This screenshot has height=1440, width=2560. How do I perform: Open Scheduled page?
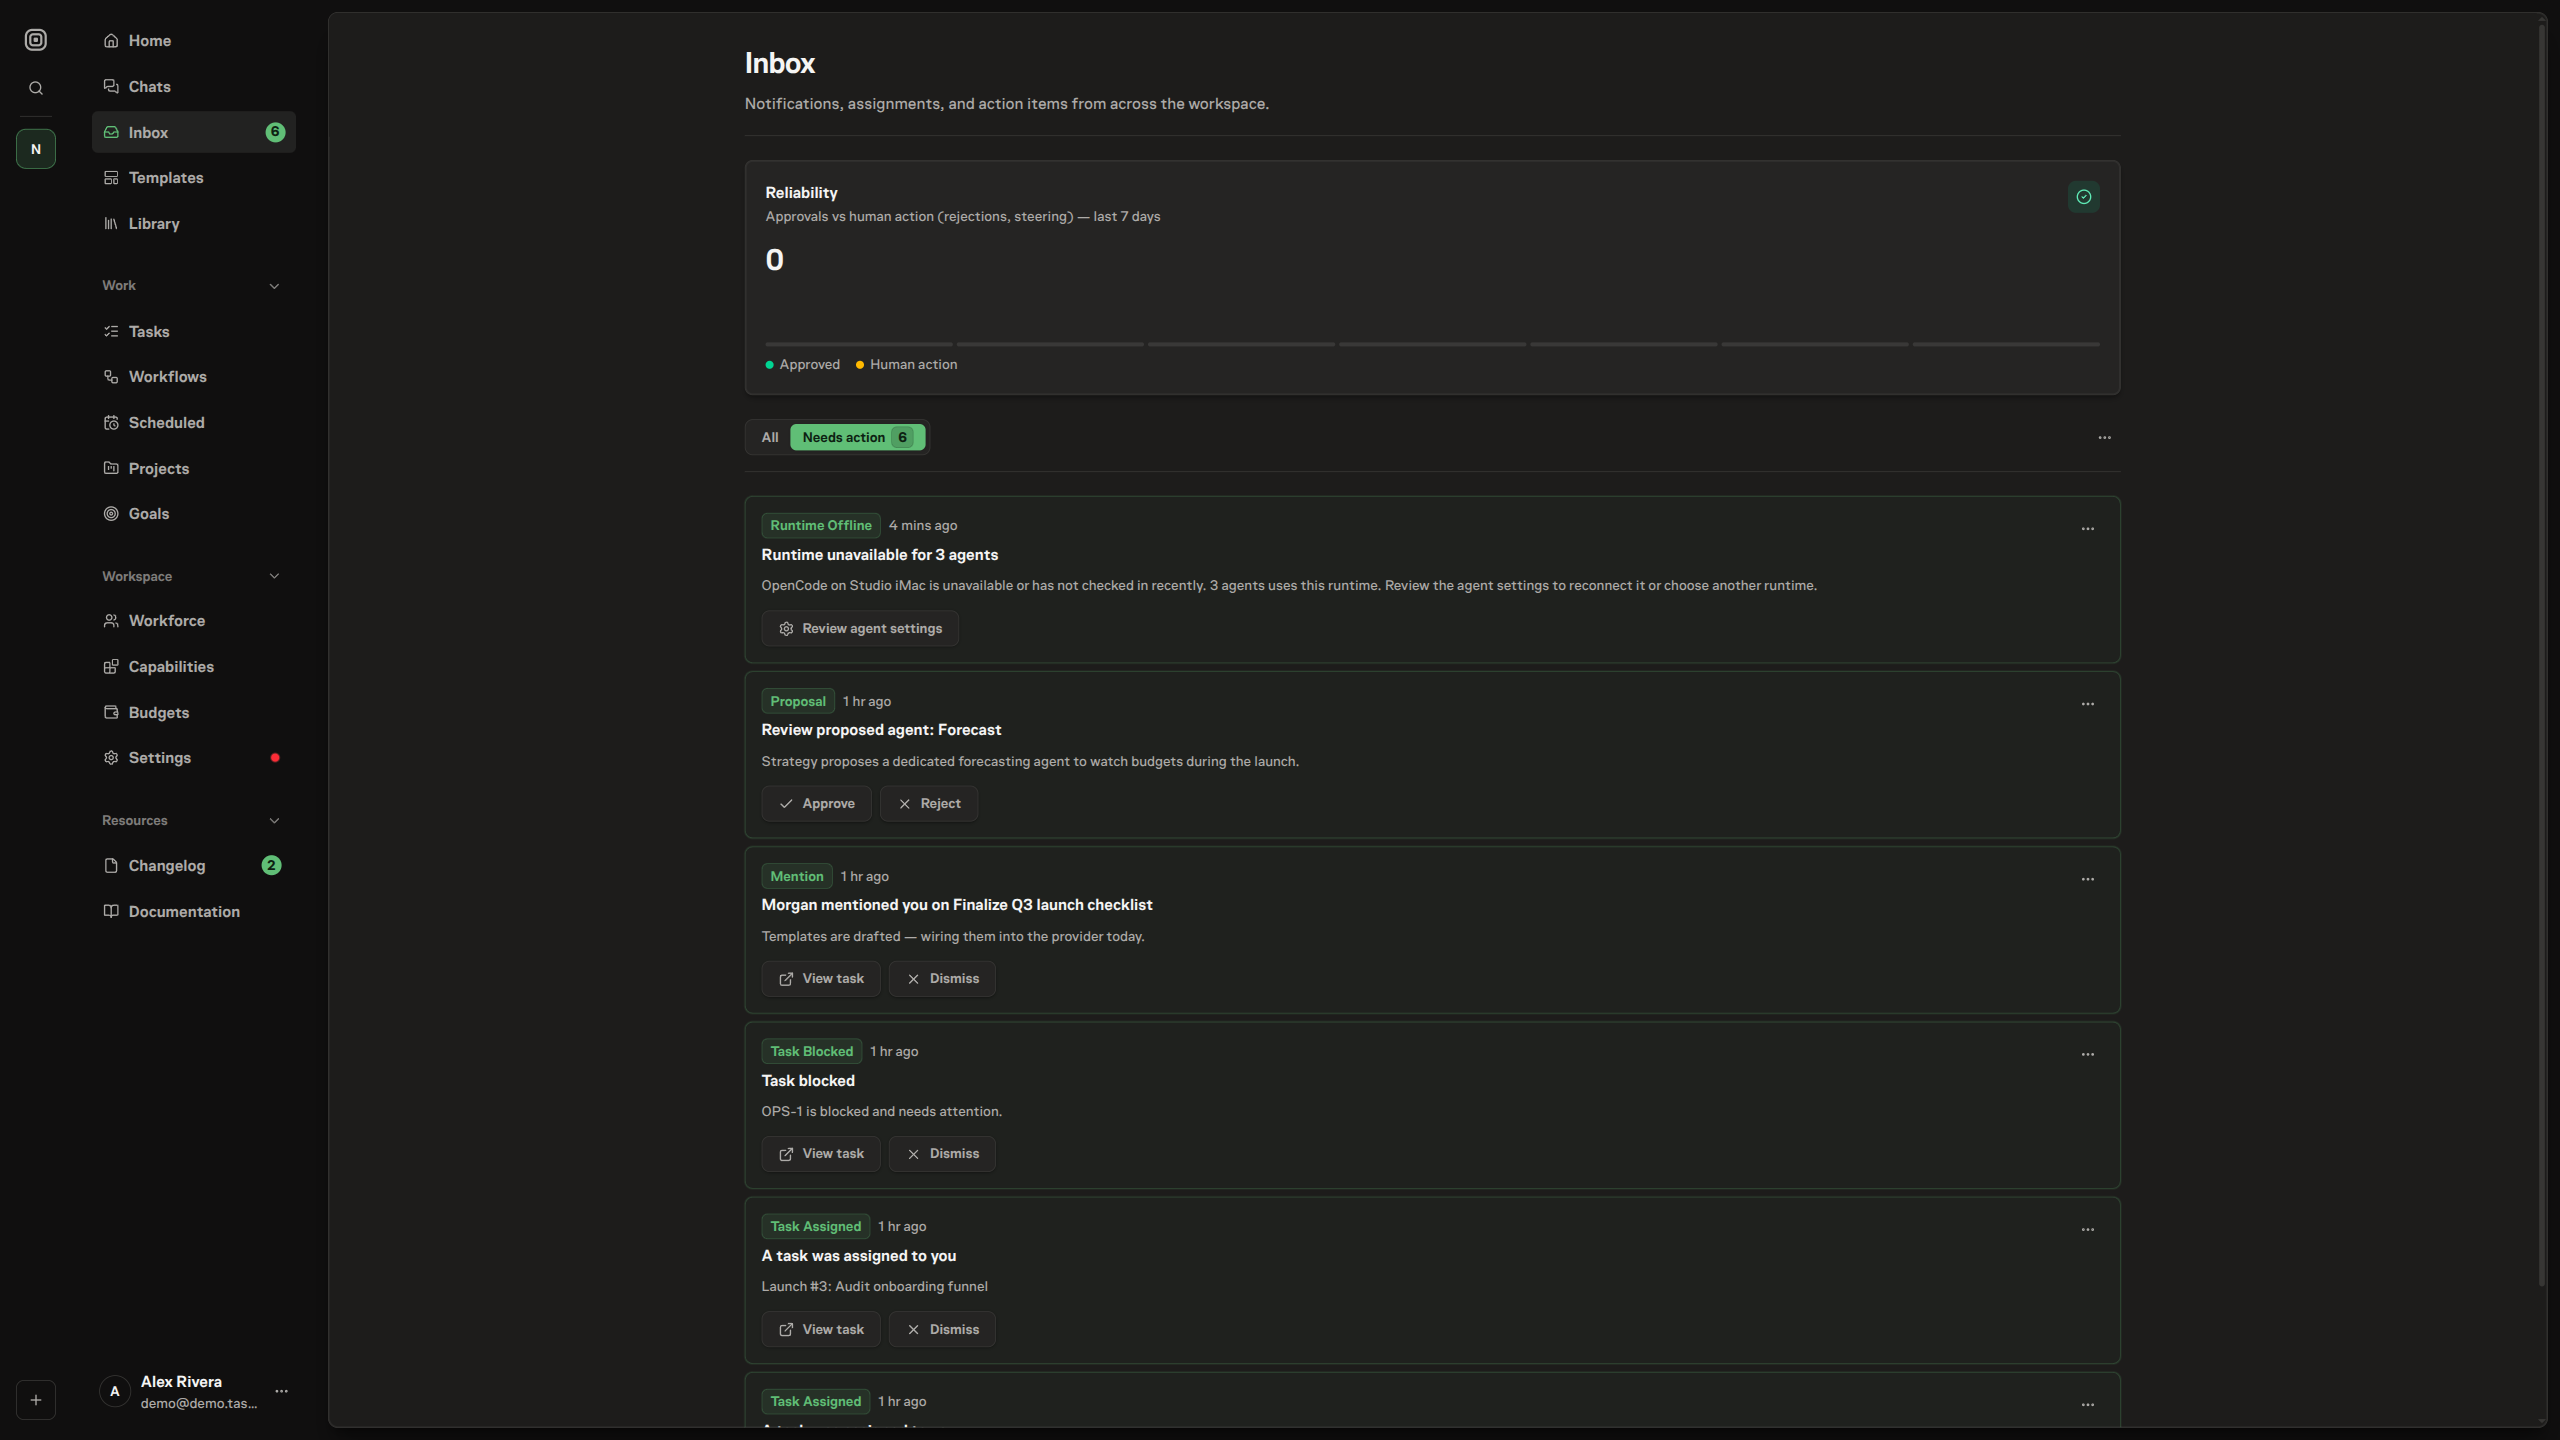(194, 423)
